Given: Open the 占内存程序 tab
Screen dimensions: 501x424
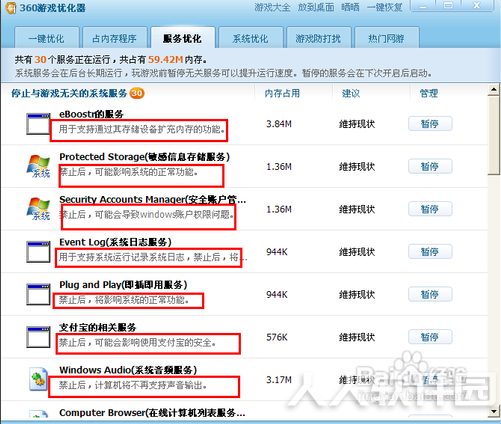Looking at the screenshot, I should click(114, 38).
